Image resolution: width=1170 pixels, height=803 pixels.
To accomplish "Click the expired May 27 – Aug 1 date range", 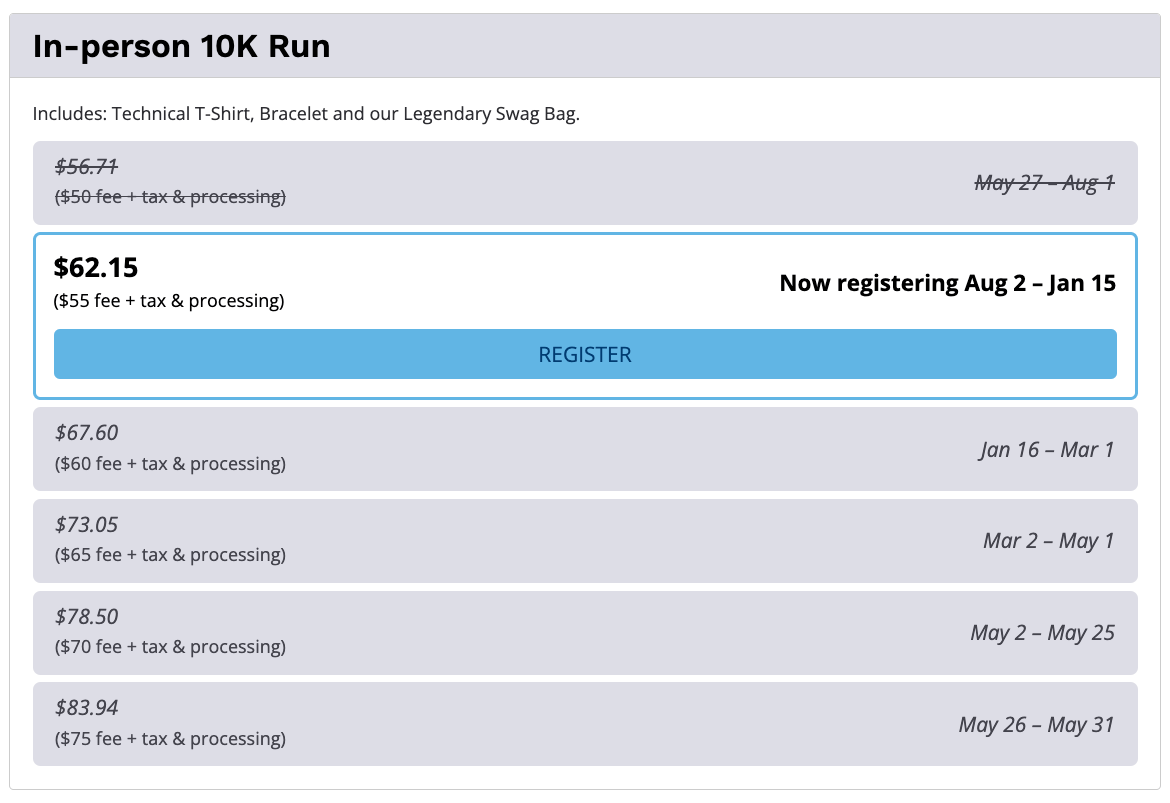I will 1044,183.
